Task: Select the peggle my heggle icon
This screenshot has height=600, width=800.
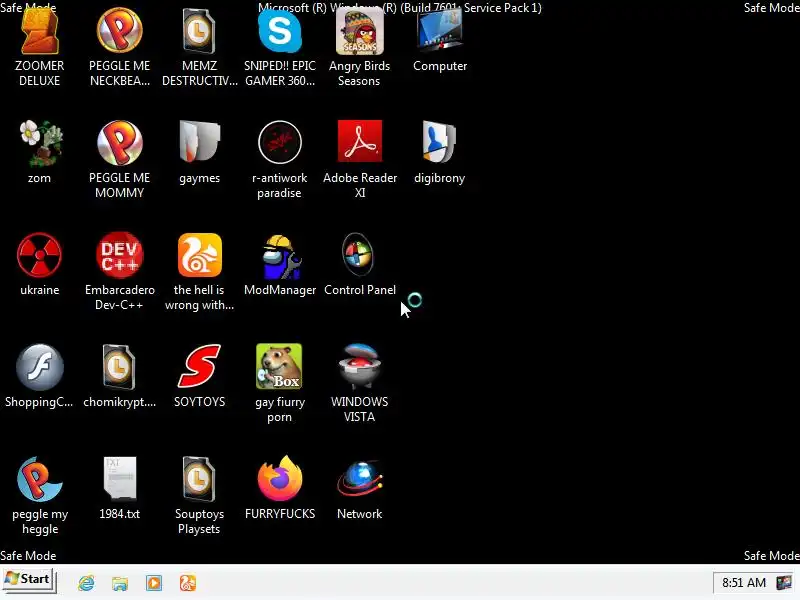Action: pyautogui.click(x=39, y=479)
